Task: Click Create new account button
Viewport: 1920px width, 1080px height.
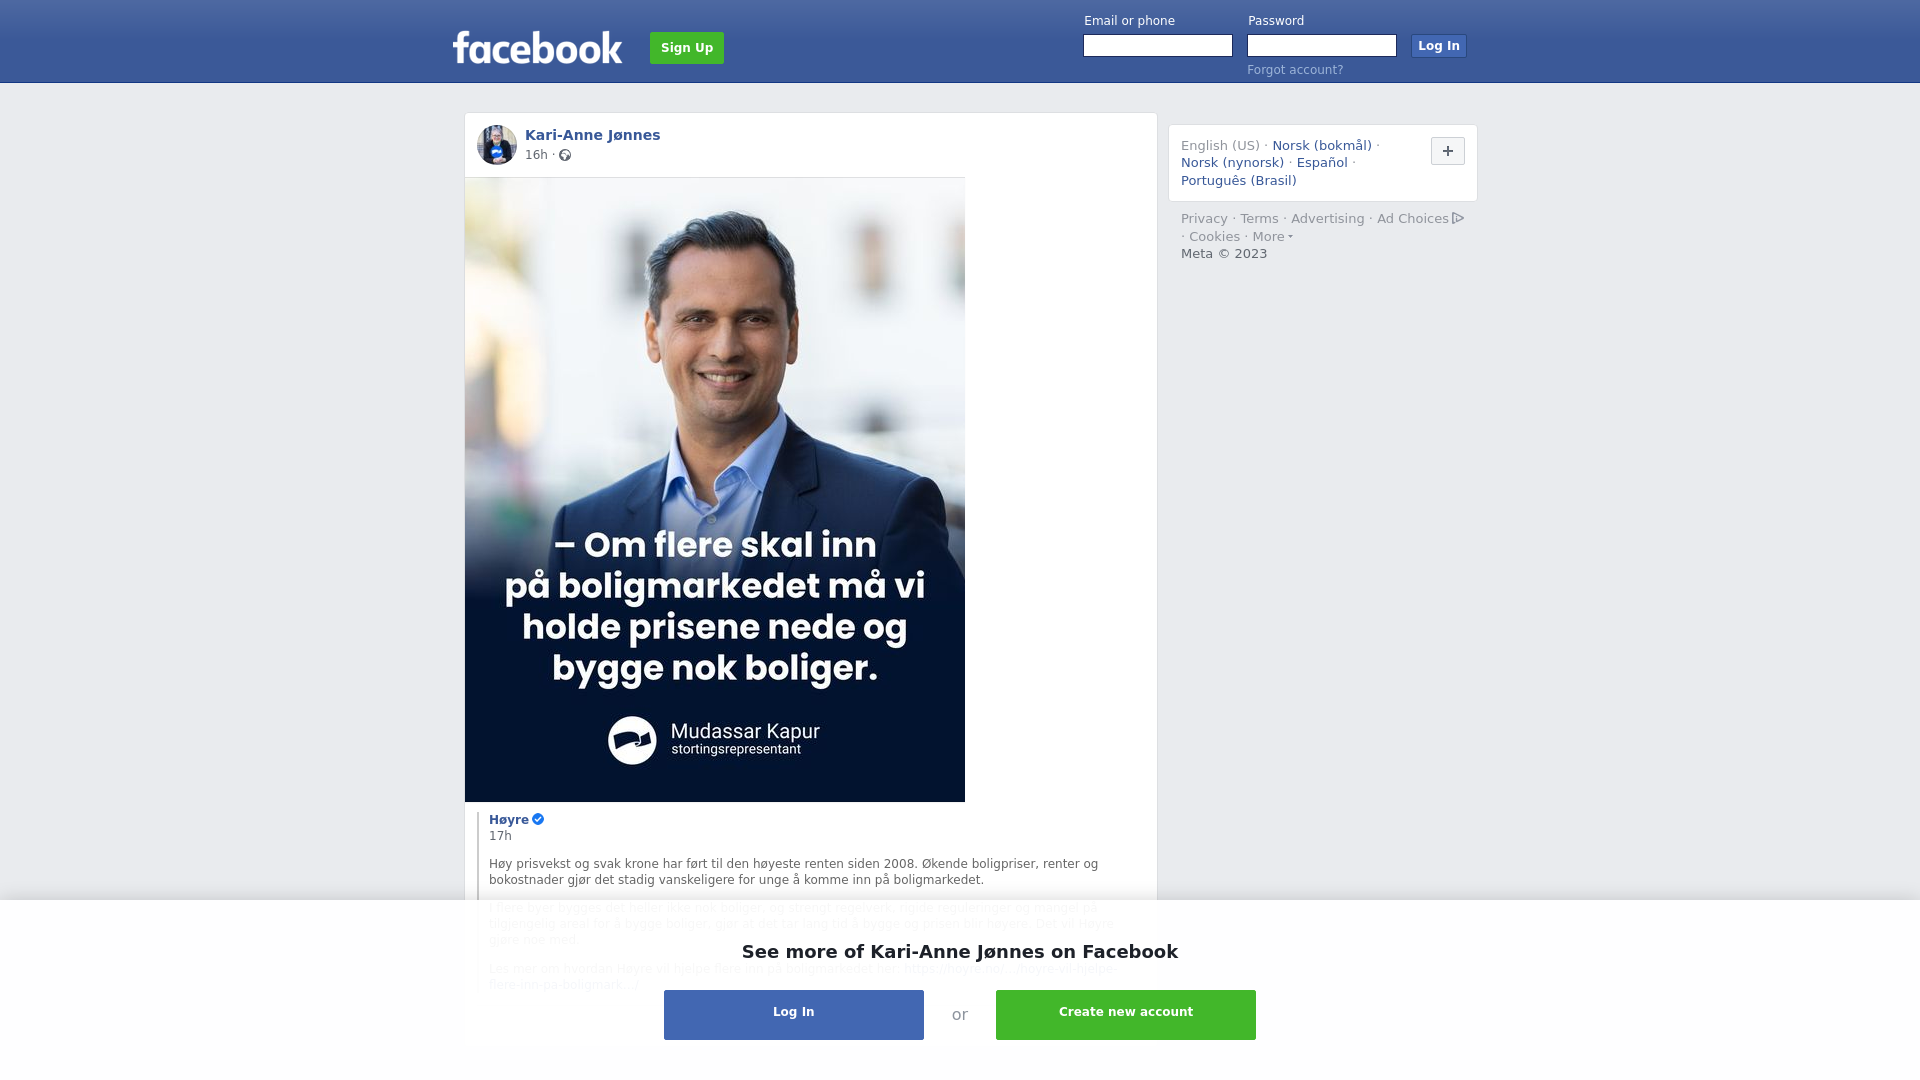Action: tap(1126, 1015)
